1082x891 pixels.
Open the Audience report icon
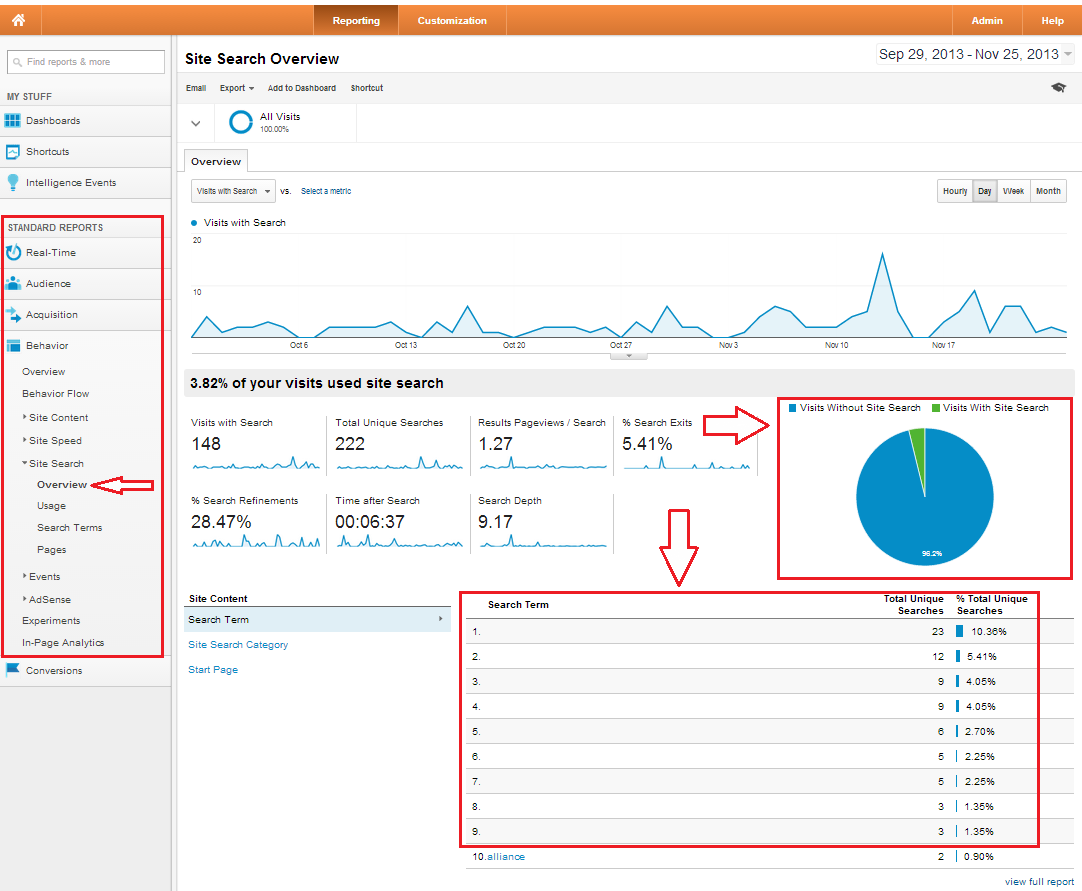tap(13, 283)
